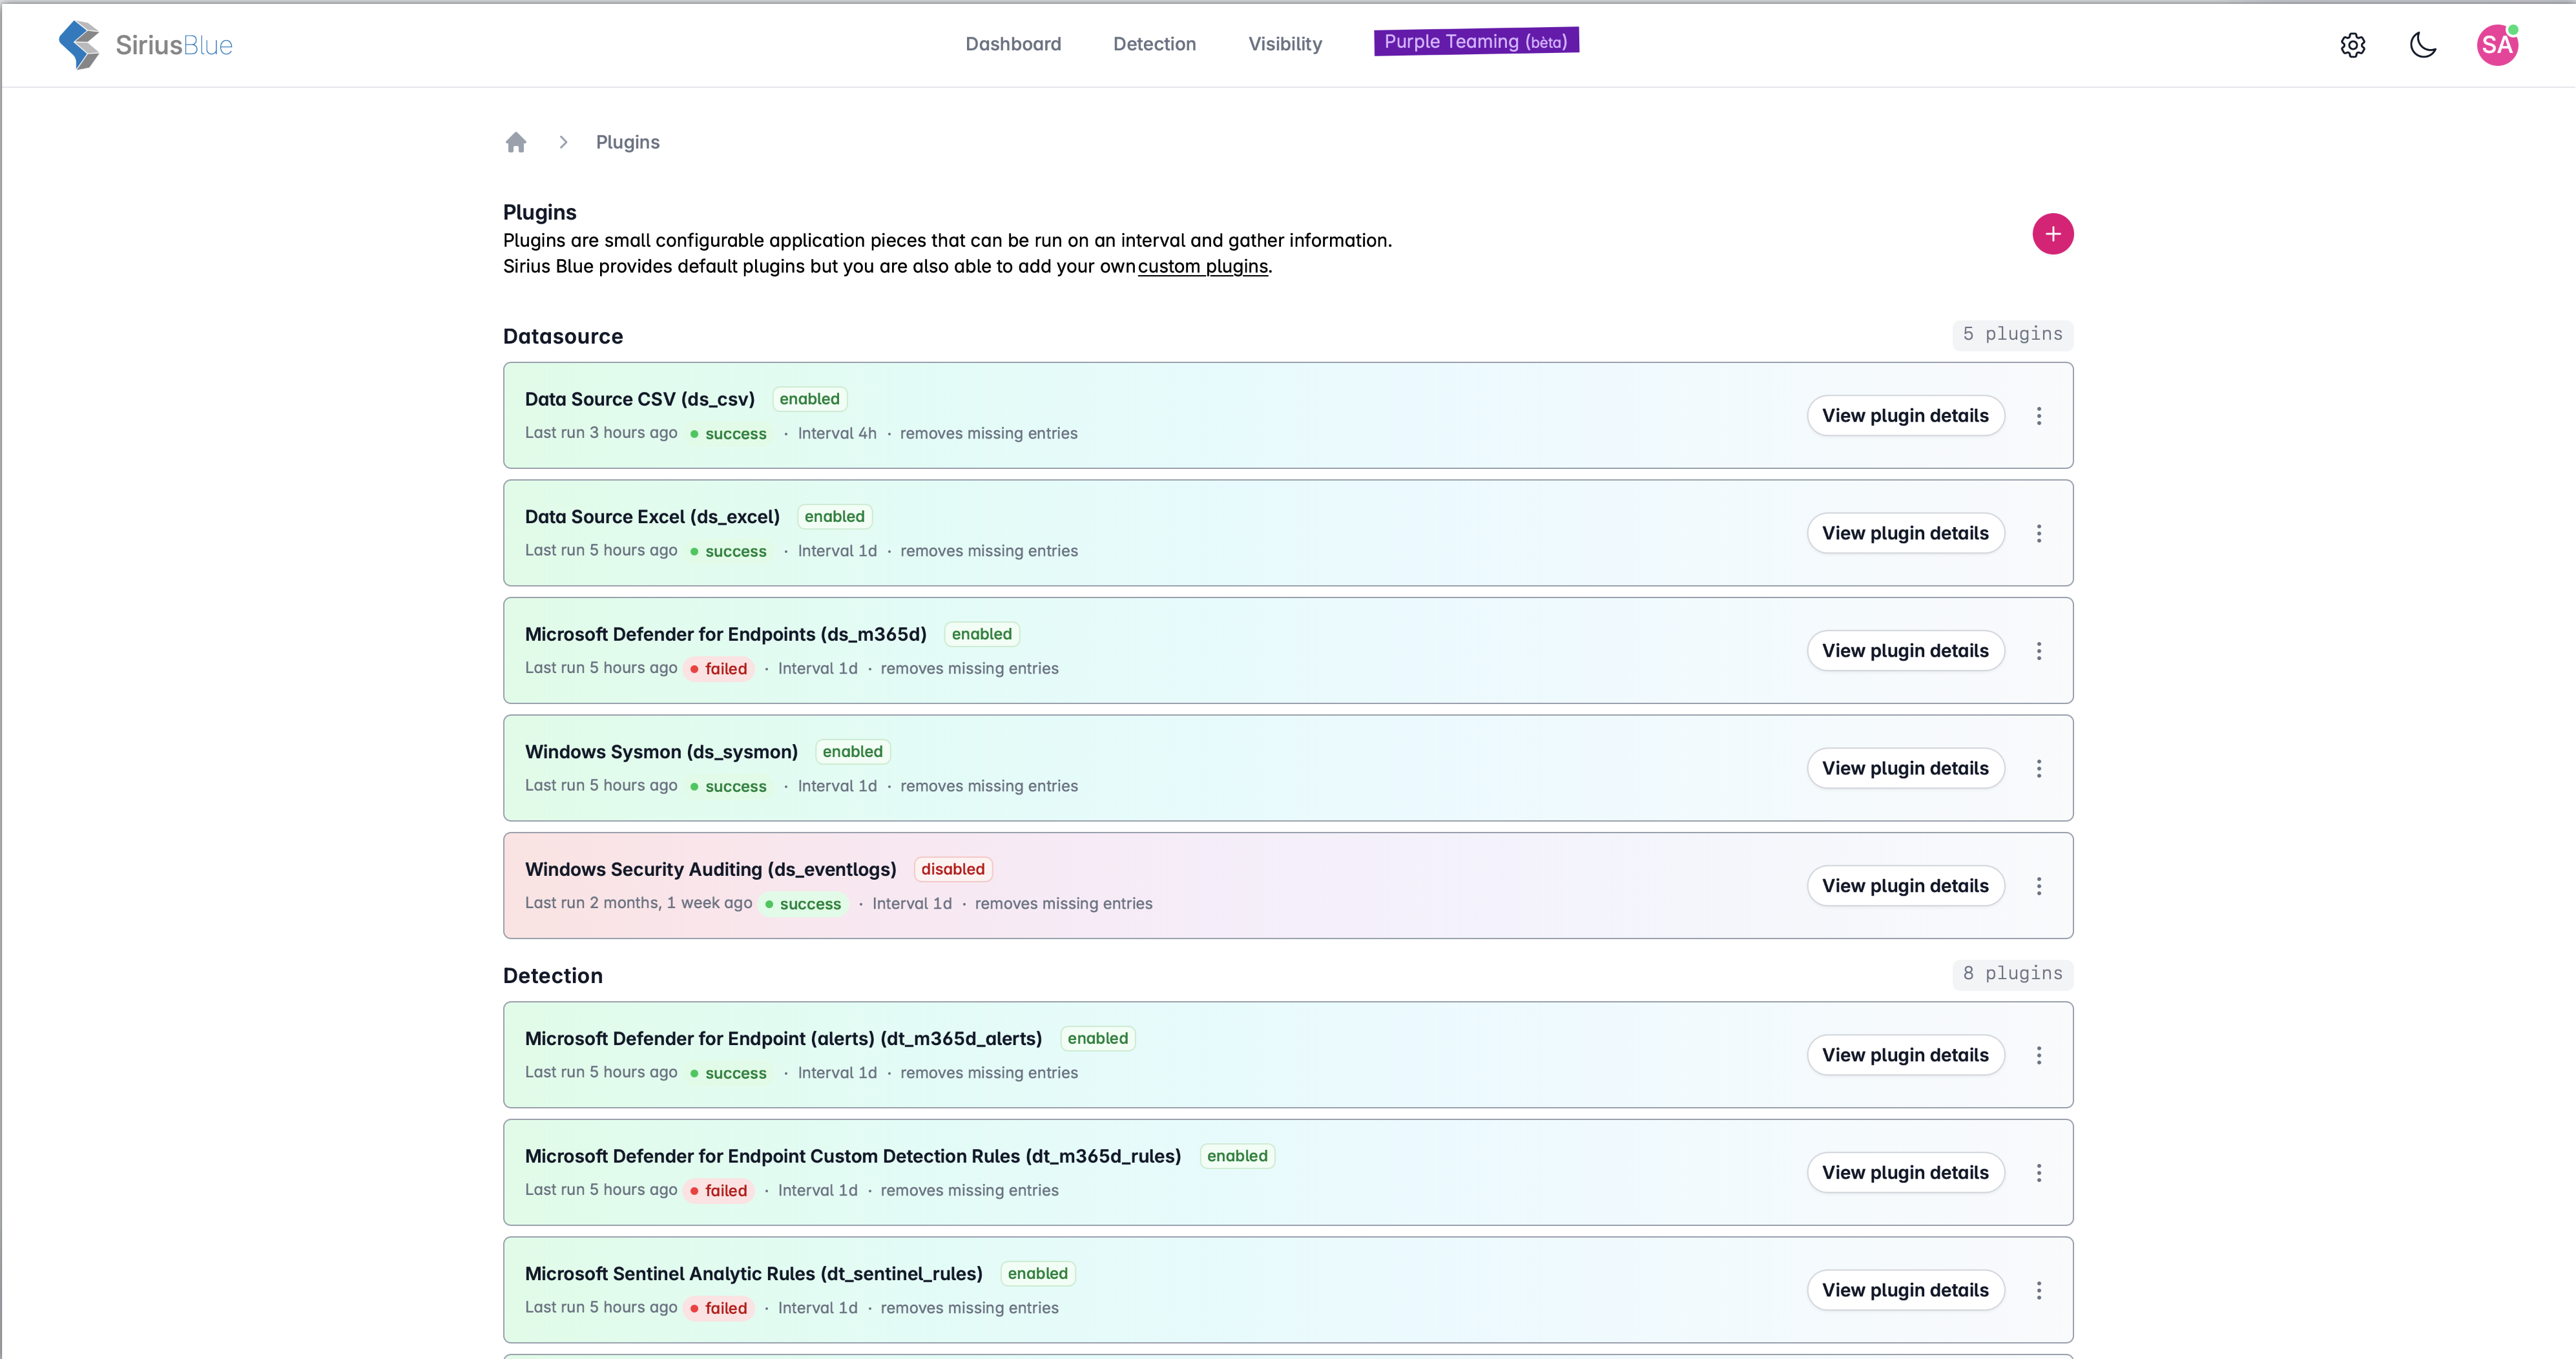This screenshot has height=1359, width=2576.
Task: Follow the custom plugins link
Action: (1202, 266)
